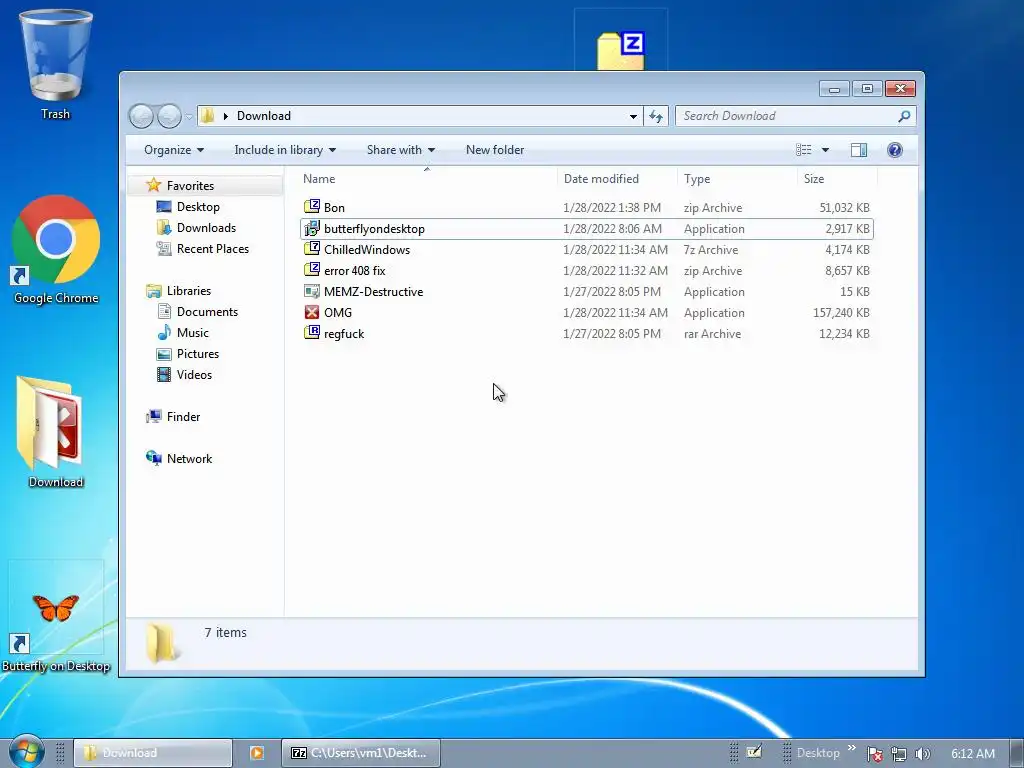
Task: Click 7z Archive type of ChilledWindows
Action: [711, 250]
